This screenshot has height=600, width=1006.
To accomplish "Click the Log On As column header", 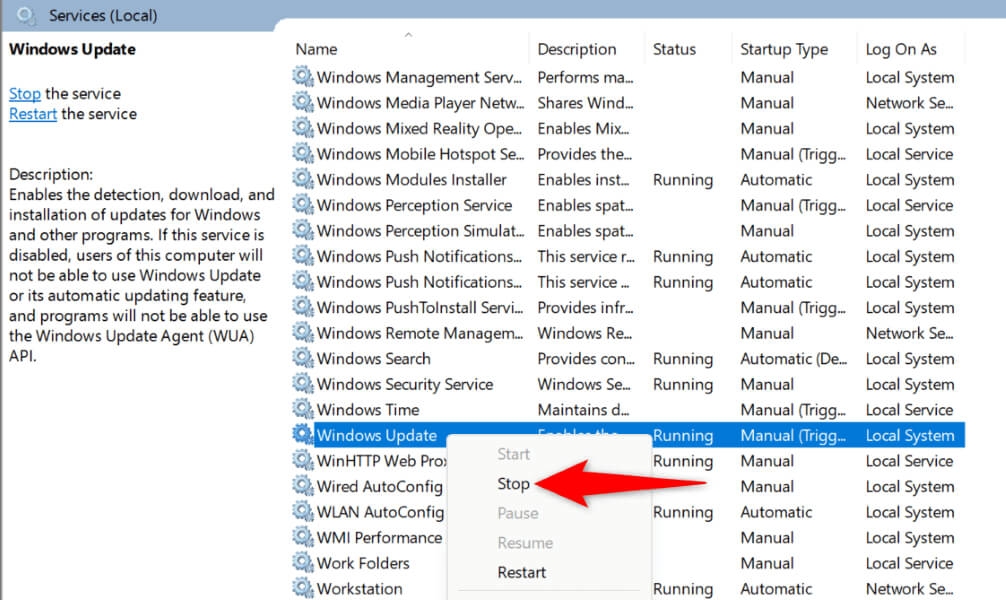I will coord(901,49).
